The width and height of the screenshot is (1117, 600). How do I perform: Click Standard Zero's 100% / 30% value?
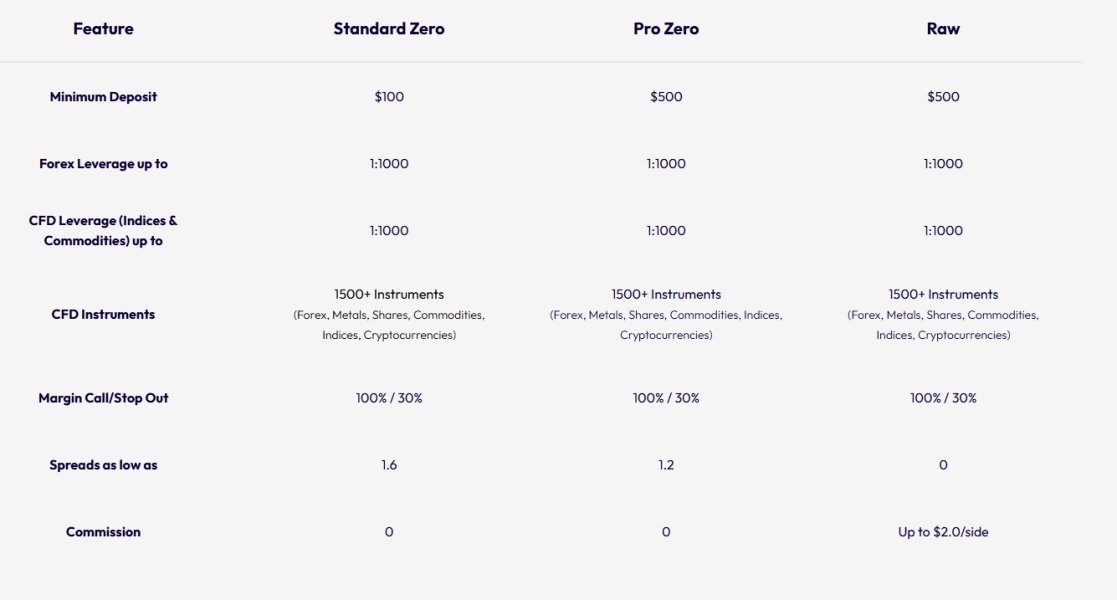(389, 398)
